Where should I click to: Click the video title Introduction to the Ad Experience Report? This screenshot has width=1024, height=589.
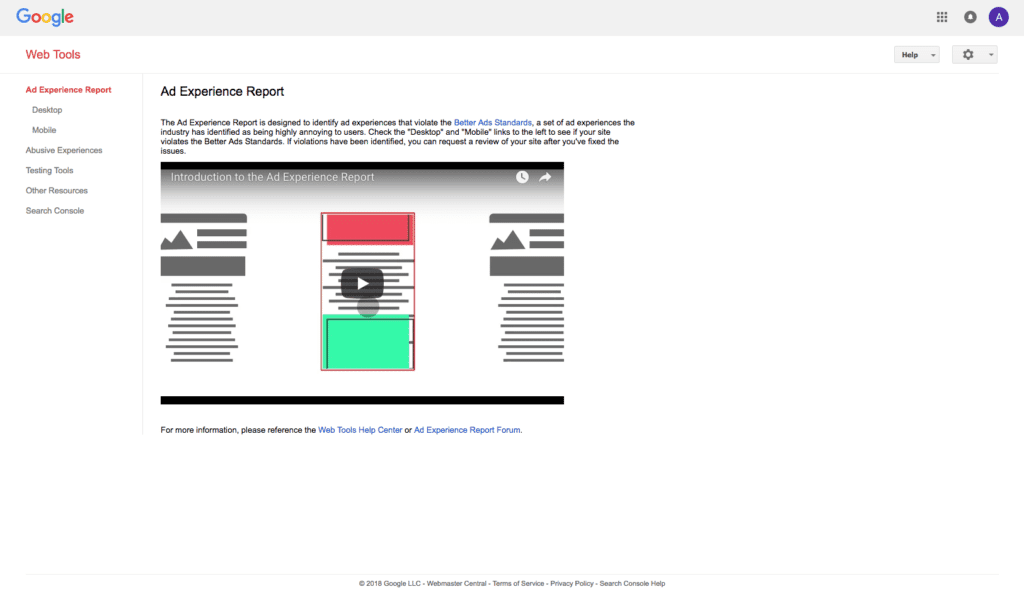(272, 177)
